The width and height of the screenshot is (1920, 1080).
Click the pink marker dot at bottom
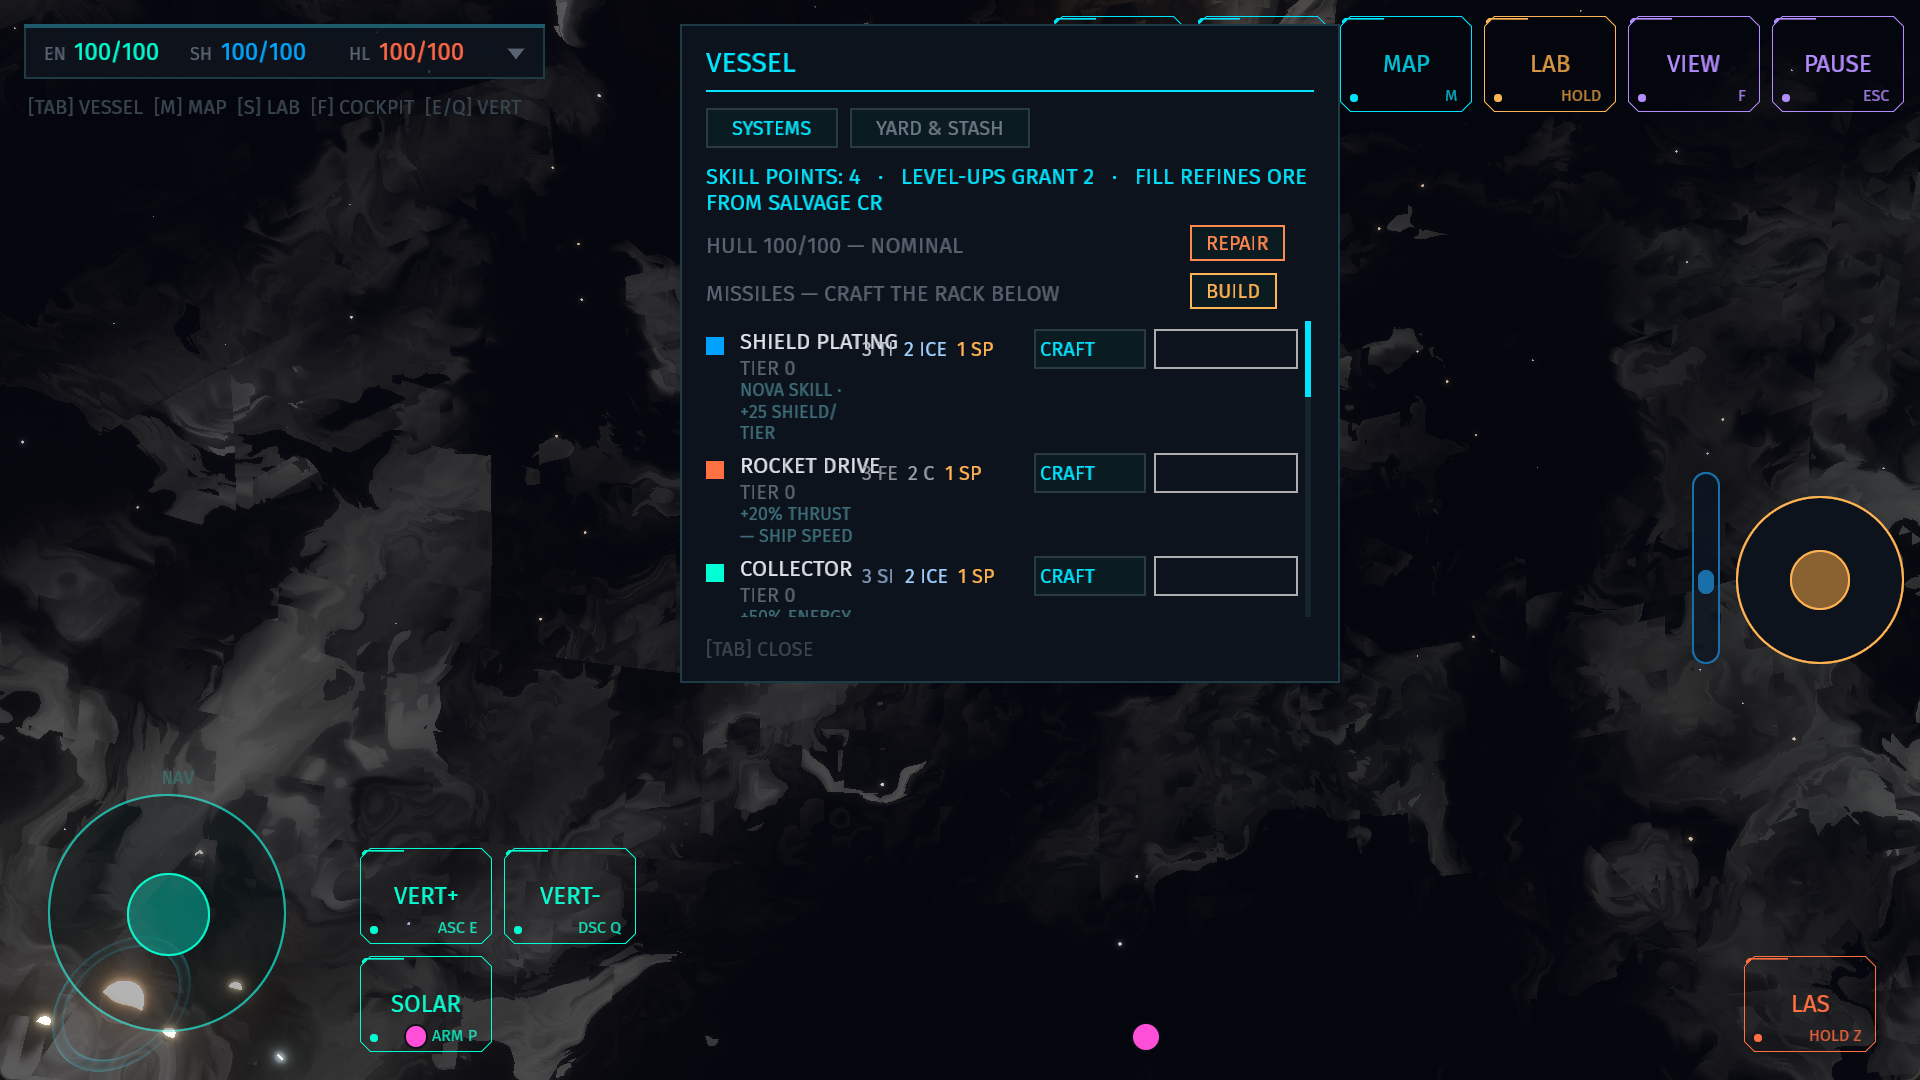1146,1037
